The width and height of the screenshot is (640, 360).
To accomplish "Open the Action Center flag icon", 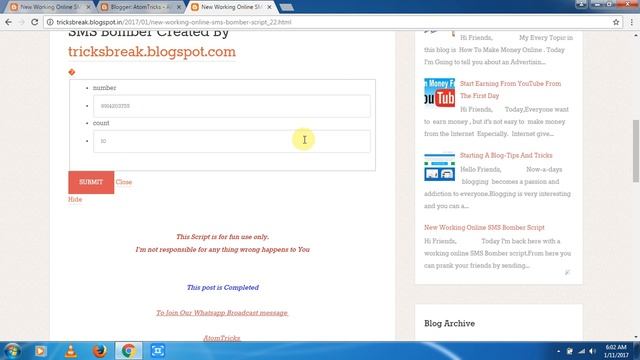I will tap(569, 351).
